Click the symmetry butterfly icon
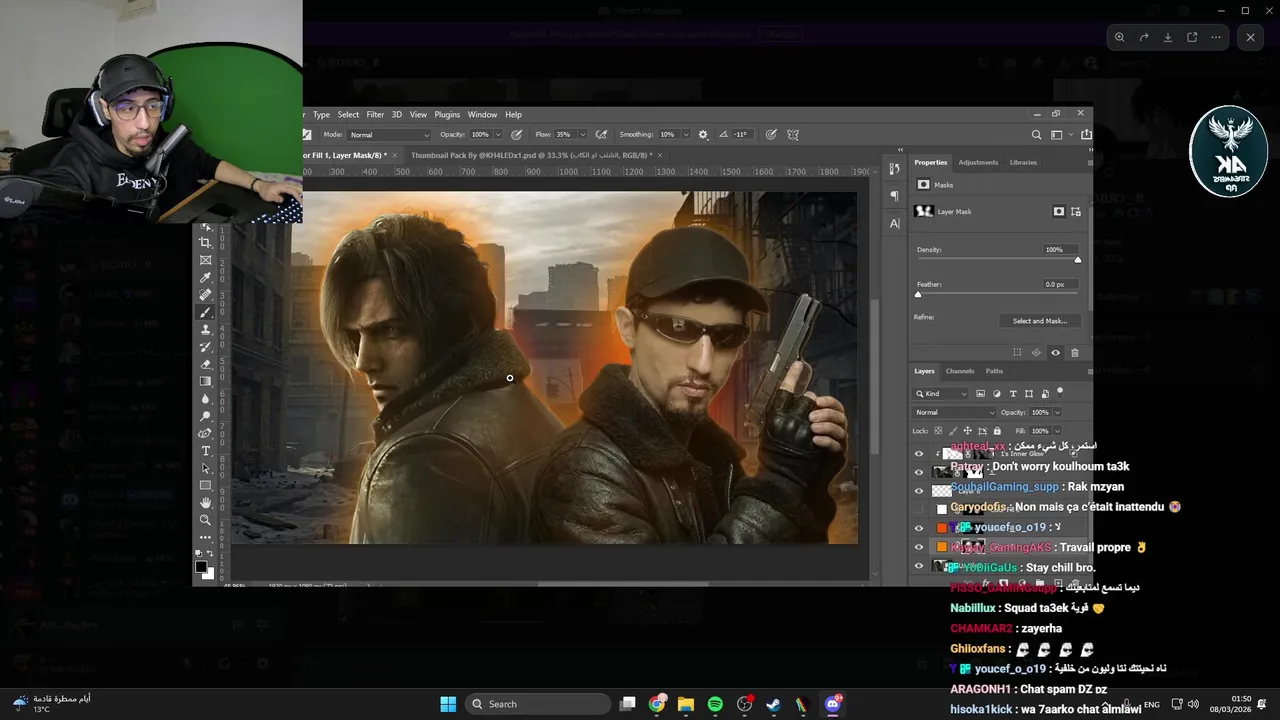 [793, 134]
